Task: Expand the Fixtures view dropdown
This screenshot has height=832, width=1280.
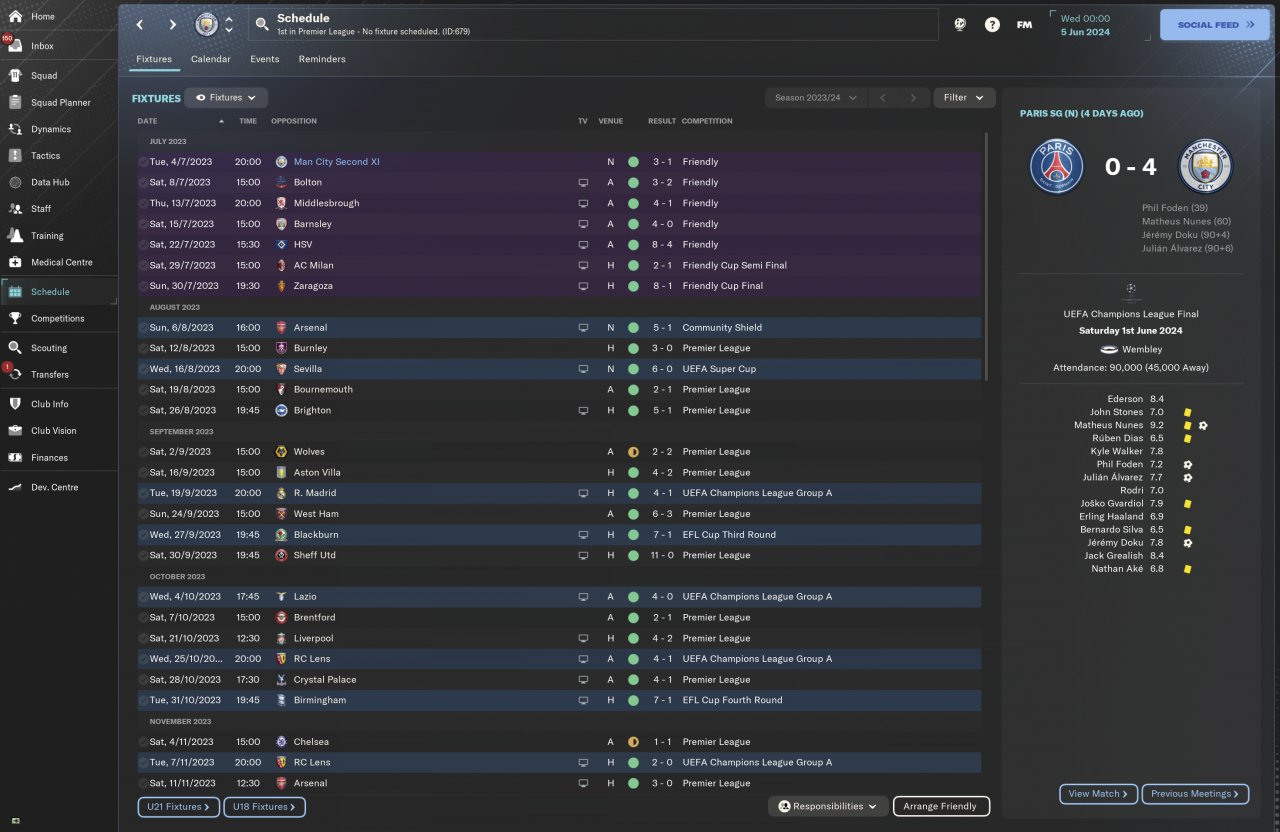Action: click(x=226, y=98)
